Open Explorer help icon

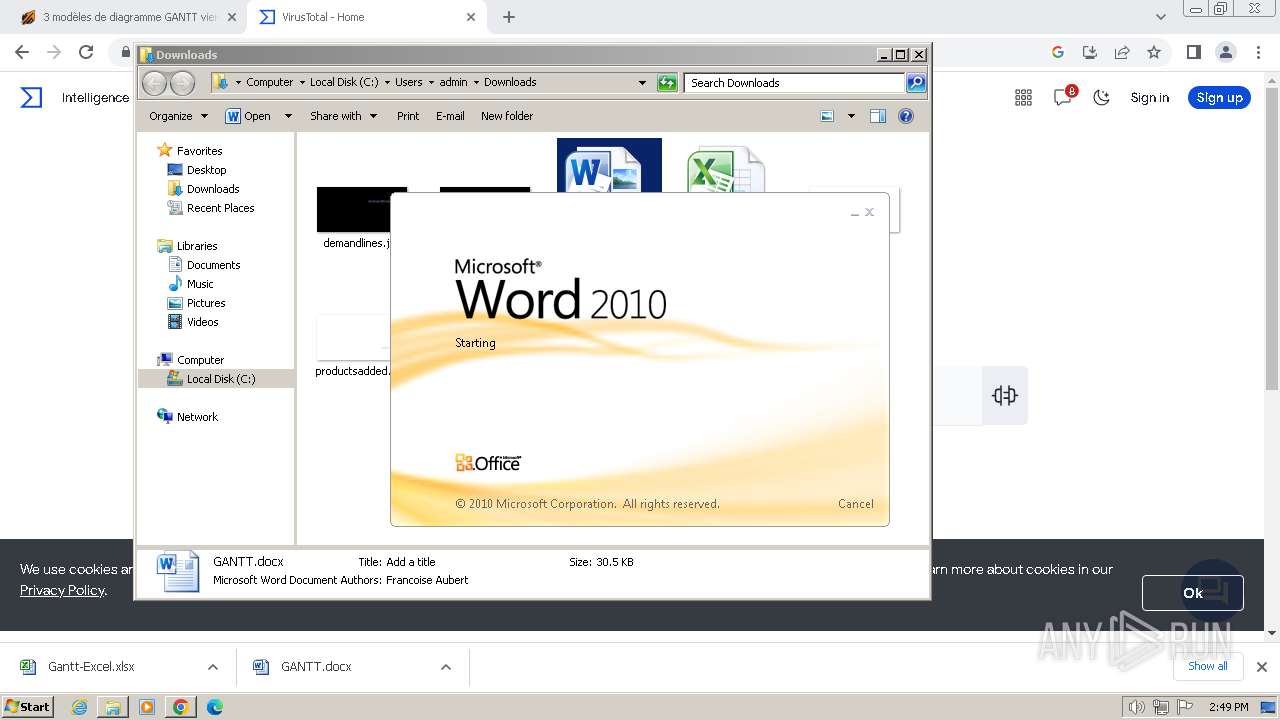click(906, 116)
